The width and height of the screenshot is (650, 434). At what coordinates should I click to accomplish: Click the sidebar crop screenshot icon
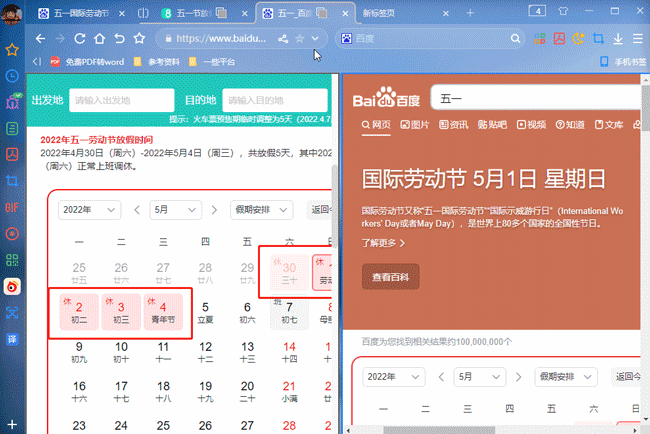tap(12, 181)
